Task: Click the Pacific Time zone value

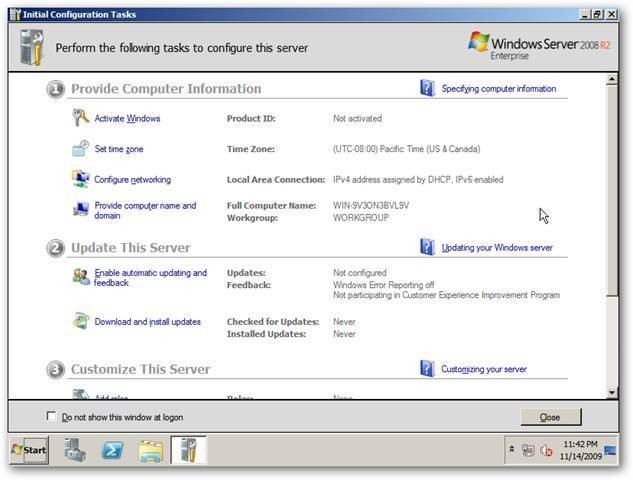Action: tap(407, 149)
